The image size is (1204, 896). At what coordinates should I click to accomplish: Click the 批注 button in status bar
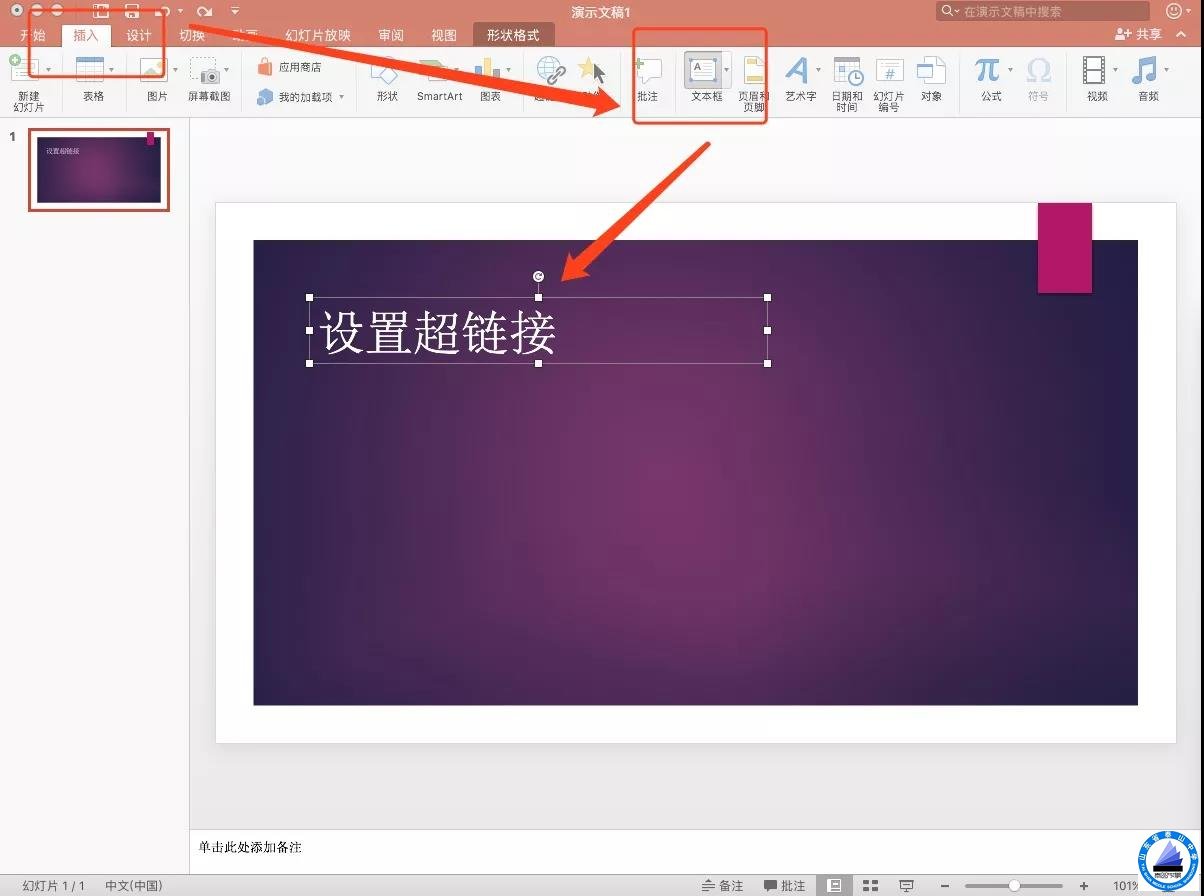(x=784, y=885)
